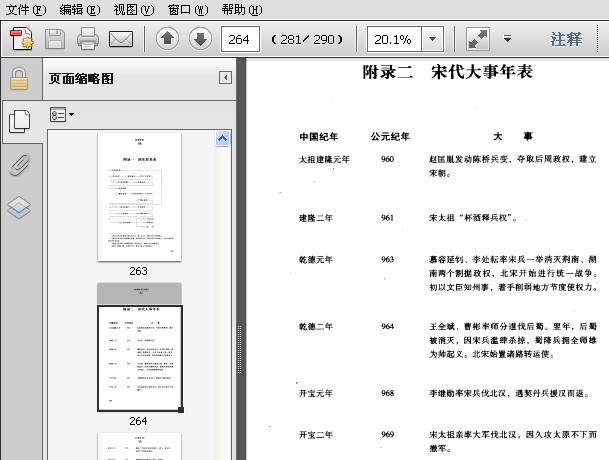Print the document using the printer icon

(87, 39)
